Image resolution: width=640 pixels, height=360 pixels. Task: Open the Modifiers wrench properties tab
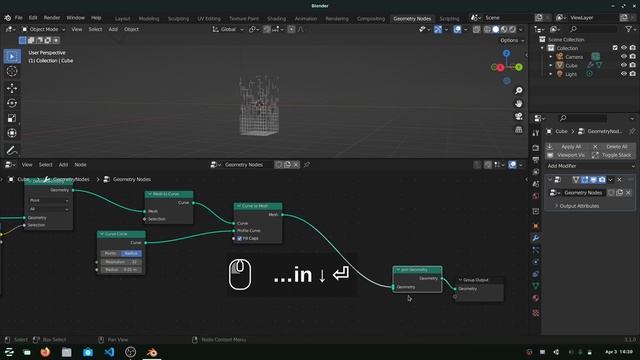click(x=536, y=238)
